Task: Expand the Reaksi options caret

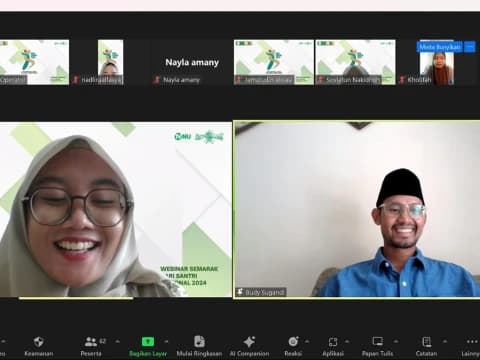Action: pyautogui.click(x=307, y=342)
